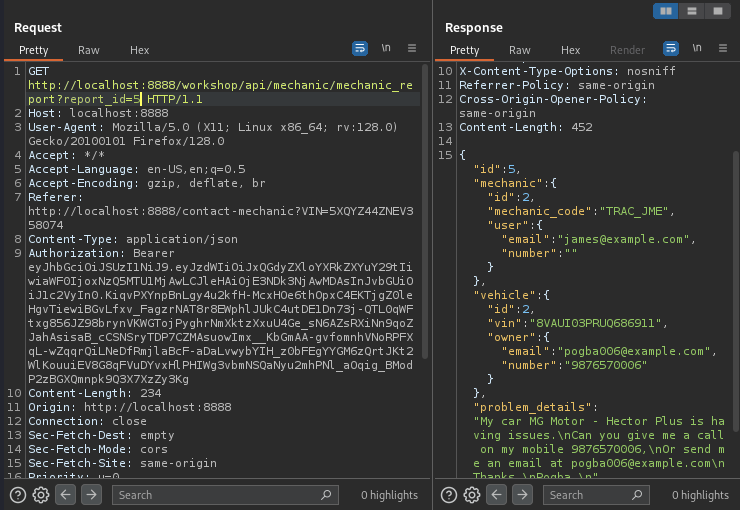The width and height of the screenshot is (740, 510).
Task: Open Request panel options menu
Action: [x=412, y=48]
